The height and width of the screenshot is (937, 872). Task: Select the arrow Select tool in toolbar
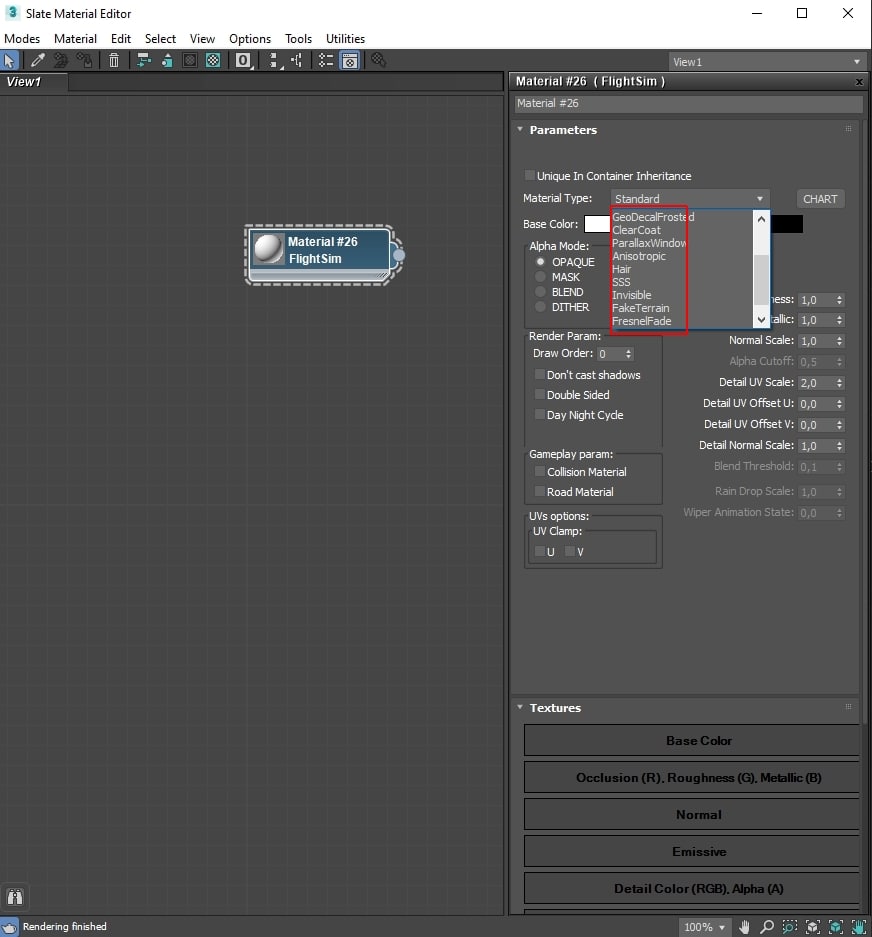click(x=10, y=61)
